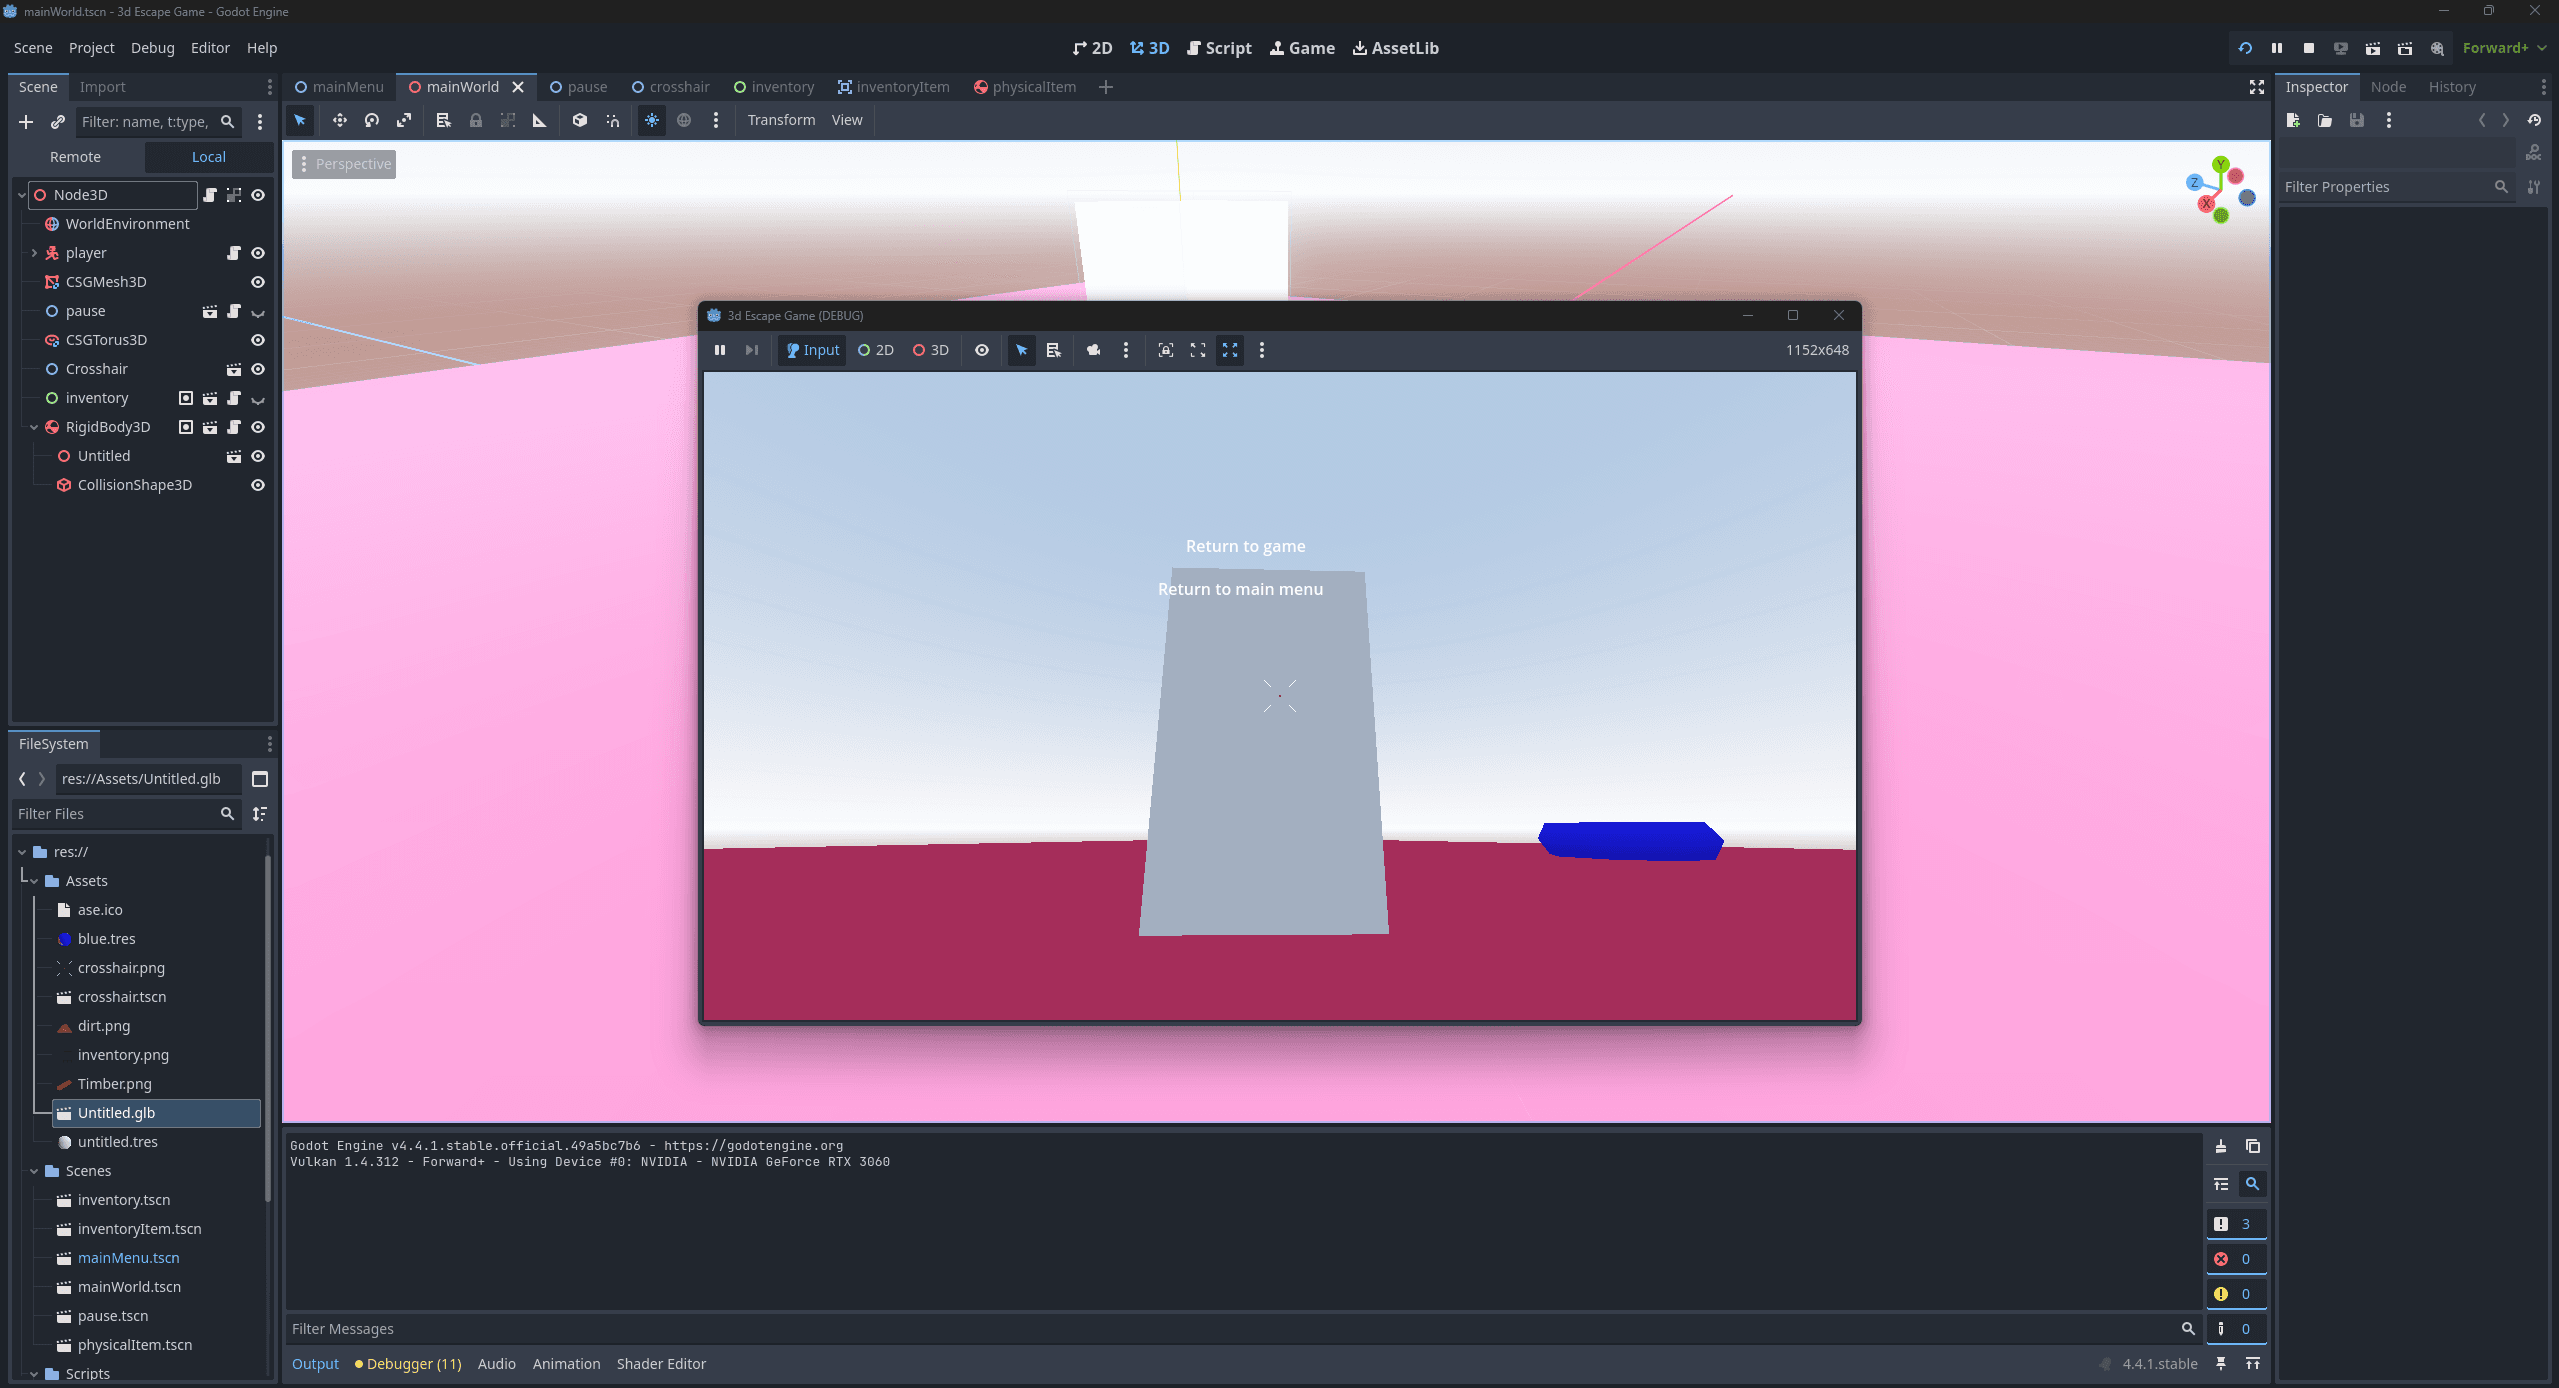Image resolution: width=2559 pixels, height=1388 pixels.
Task: Select the Remote scene tree button
Action: tap(76, 157)
